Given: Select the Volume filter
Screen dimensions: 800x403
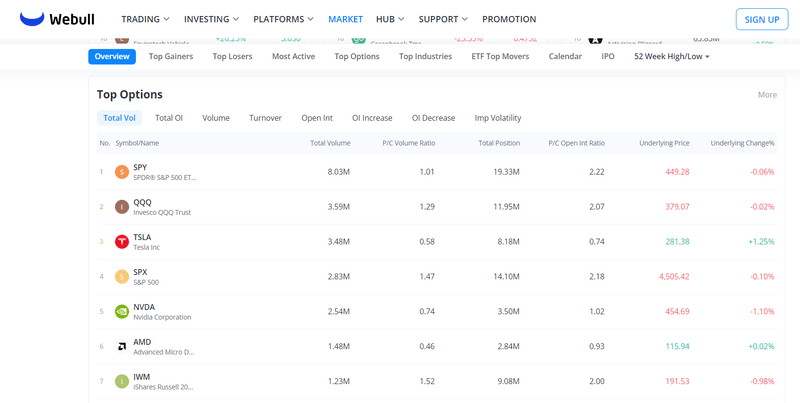Looking at the screenshot, I should pyautogui.click(x=216, y=118).
